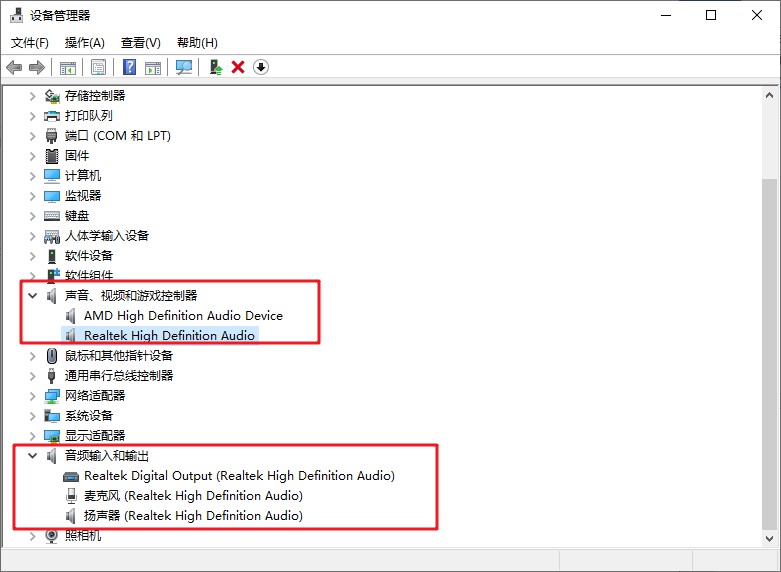The image size is (781, 572).
Task: Open the 文件(F) menu
Action: 30,43
